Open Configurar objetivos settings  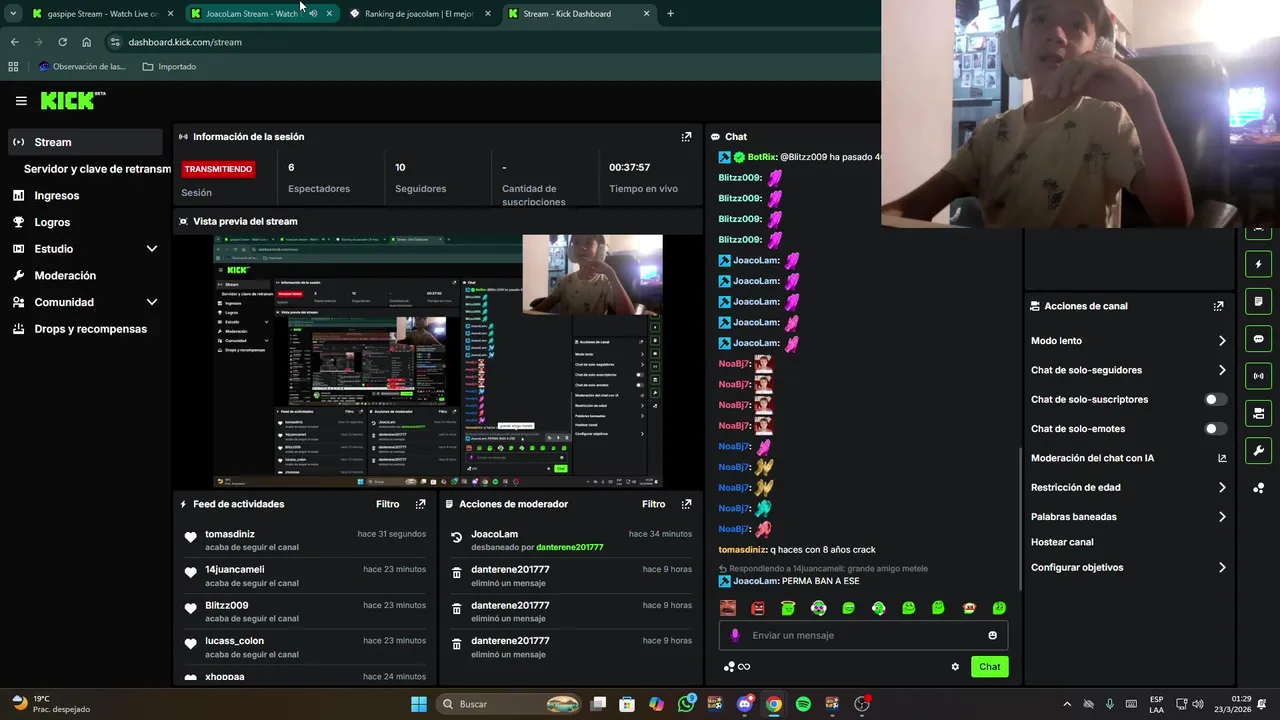1127,567
